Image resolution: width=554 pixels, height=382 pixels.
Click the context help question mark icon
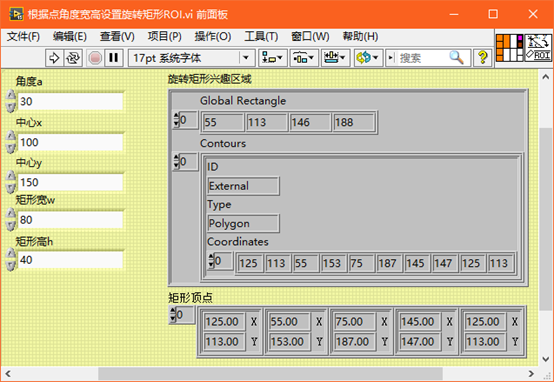click(x=482, y=58)
